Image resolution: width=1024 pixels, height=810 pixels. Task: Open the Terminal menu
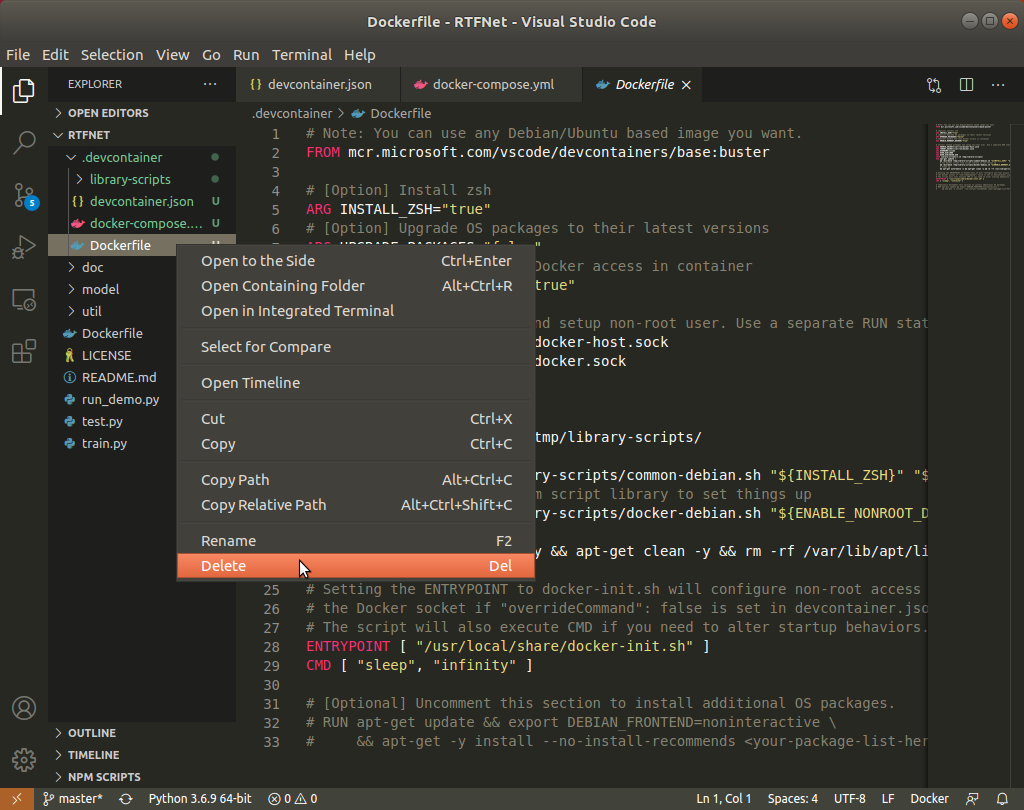click(x=302, y=55)
